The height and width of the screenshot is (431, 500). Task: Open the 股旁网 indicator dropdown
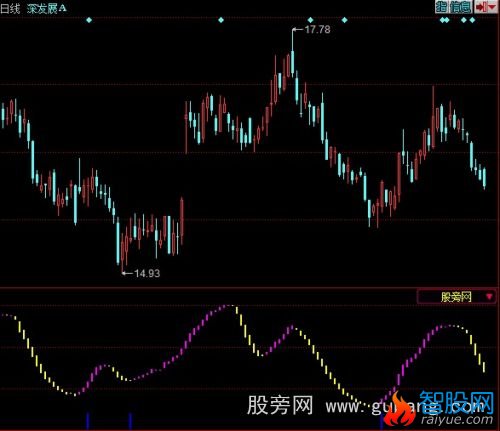pos(456,297)
